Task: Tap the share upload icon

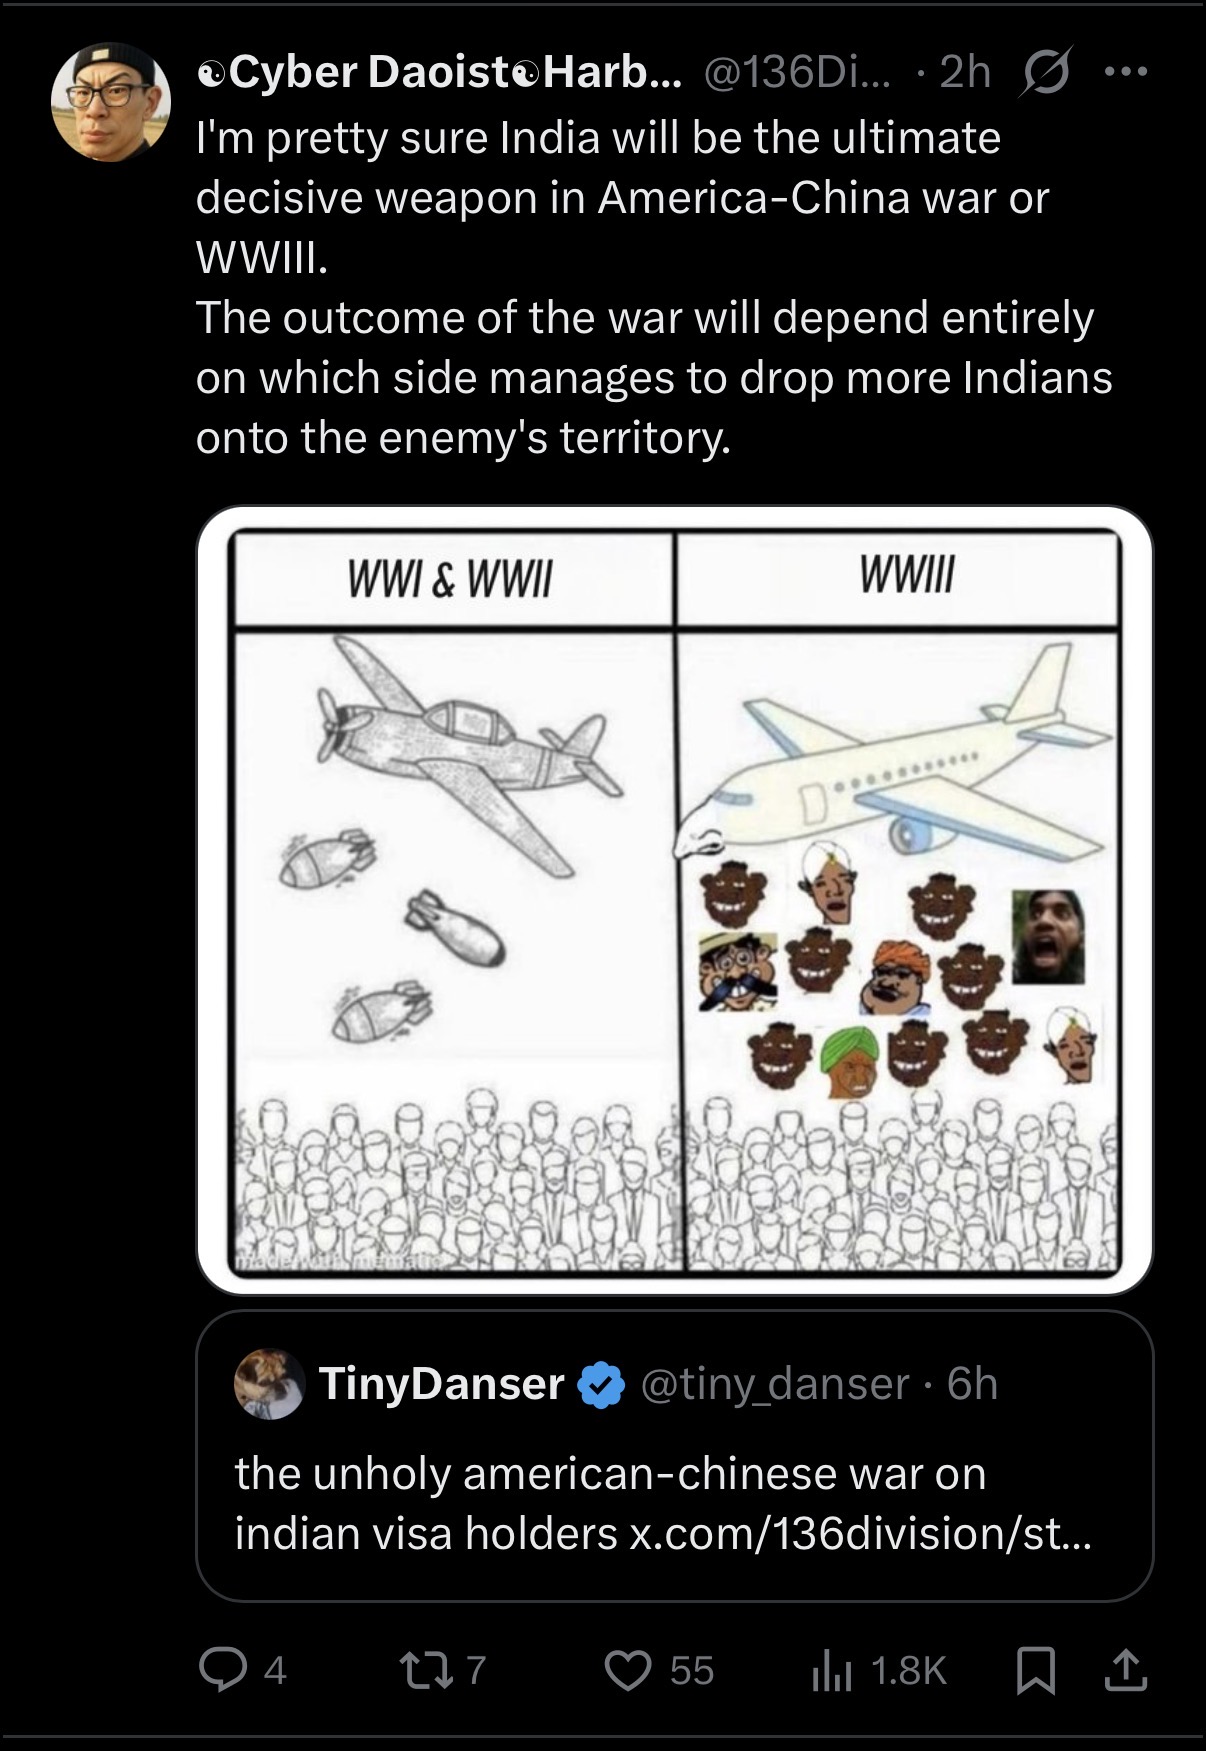Action: coord(1124,1669)
